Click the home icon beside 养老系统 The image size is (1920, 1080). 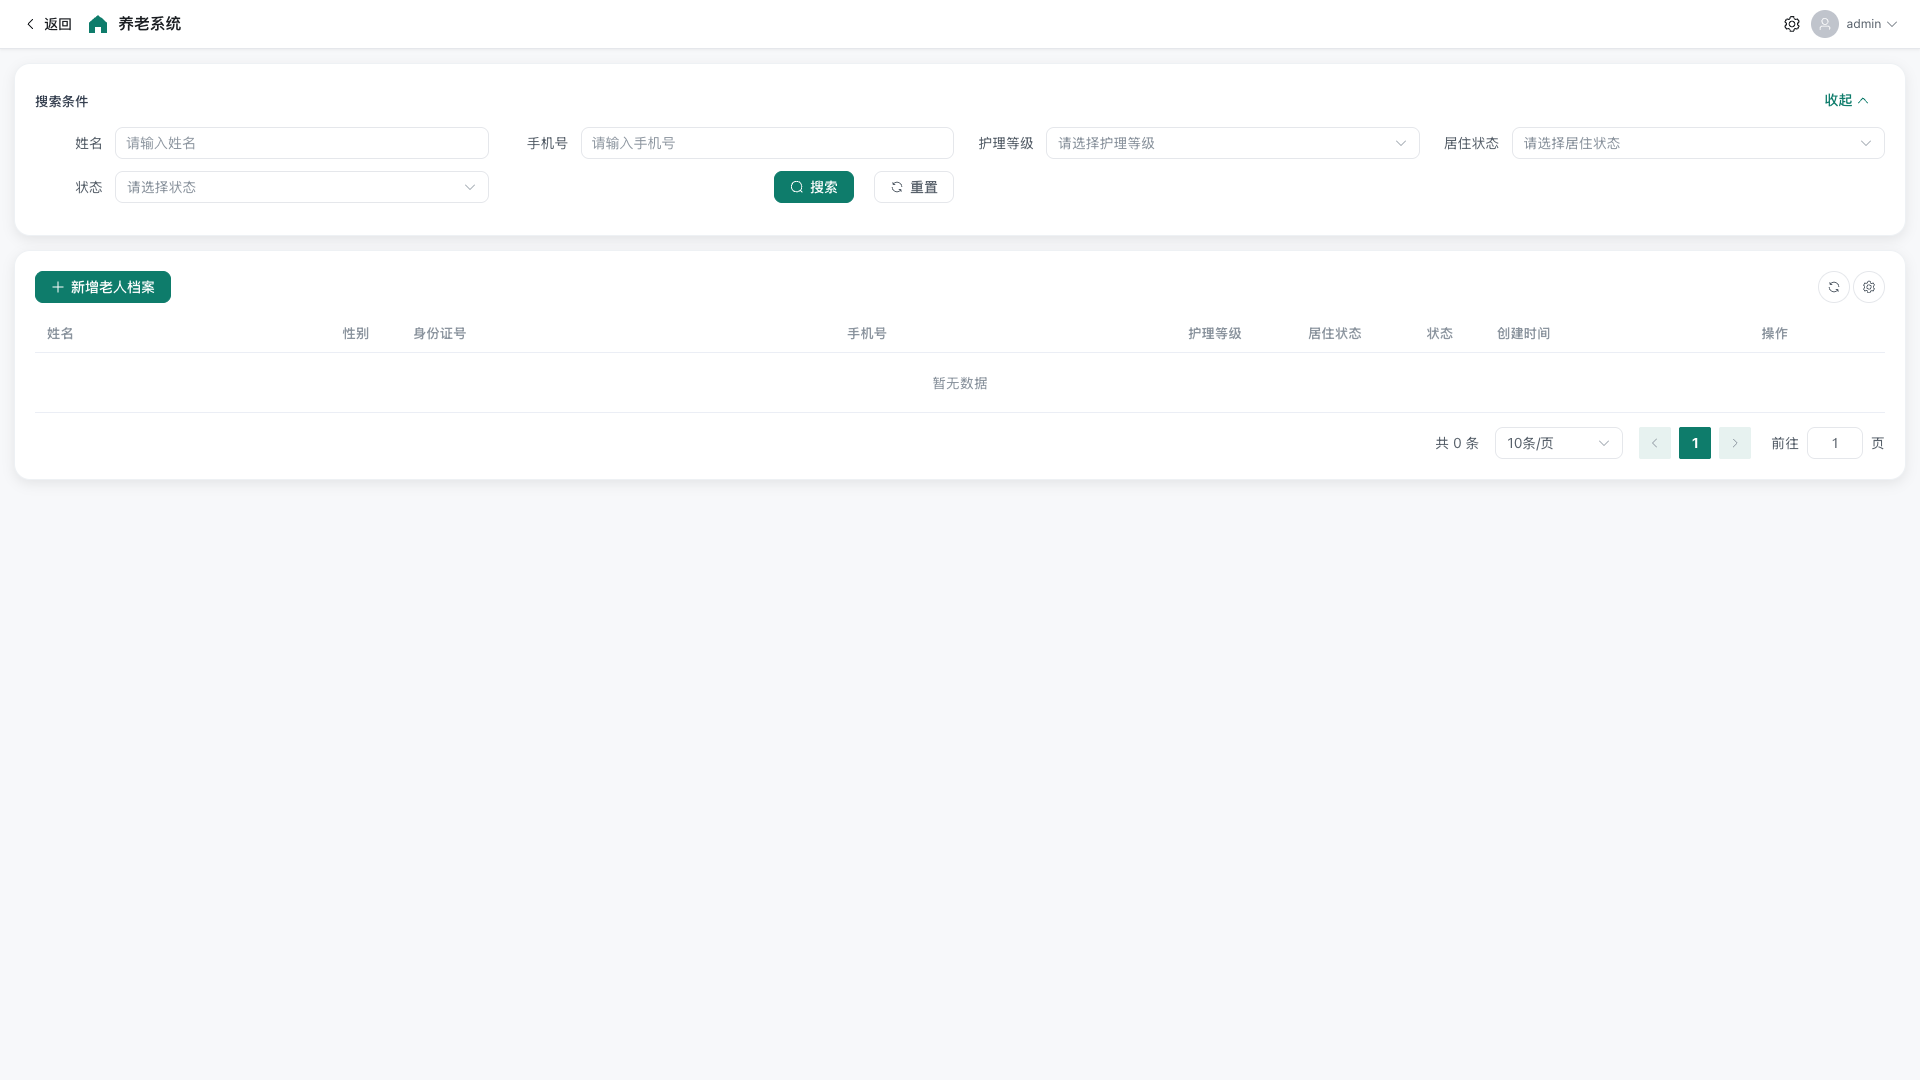point(97,23)
